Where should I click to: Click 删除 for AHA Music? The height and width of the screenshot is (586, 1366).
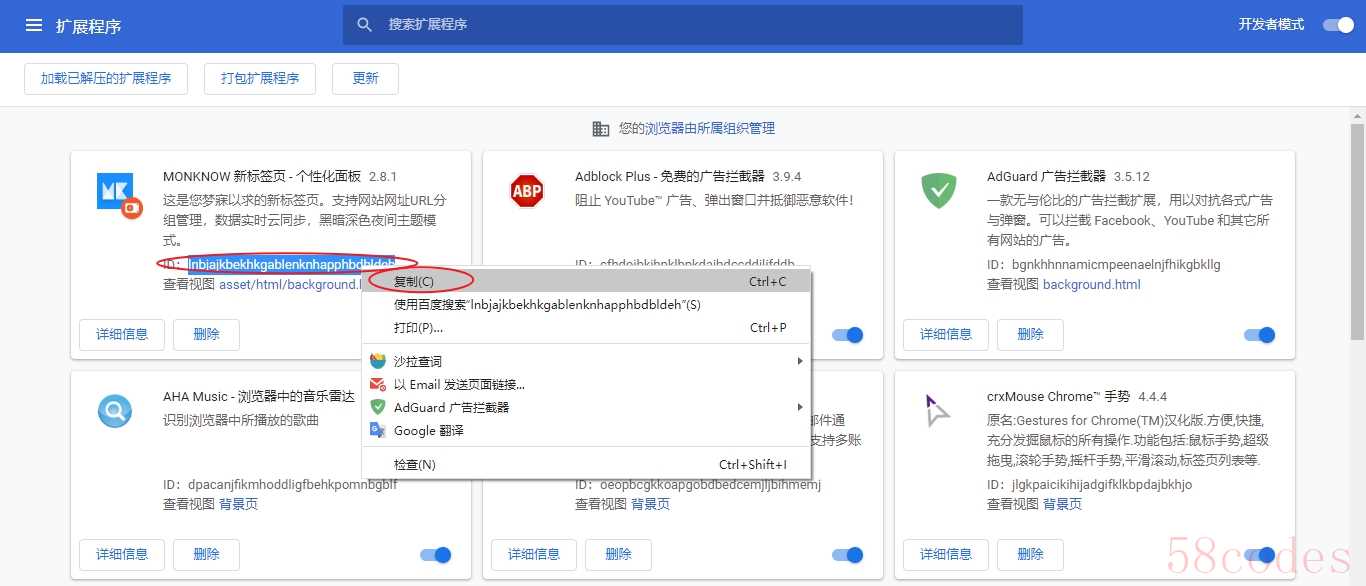click(x=206, y=554)
